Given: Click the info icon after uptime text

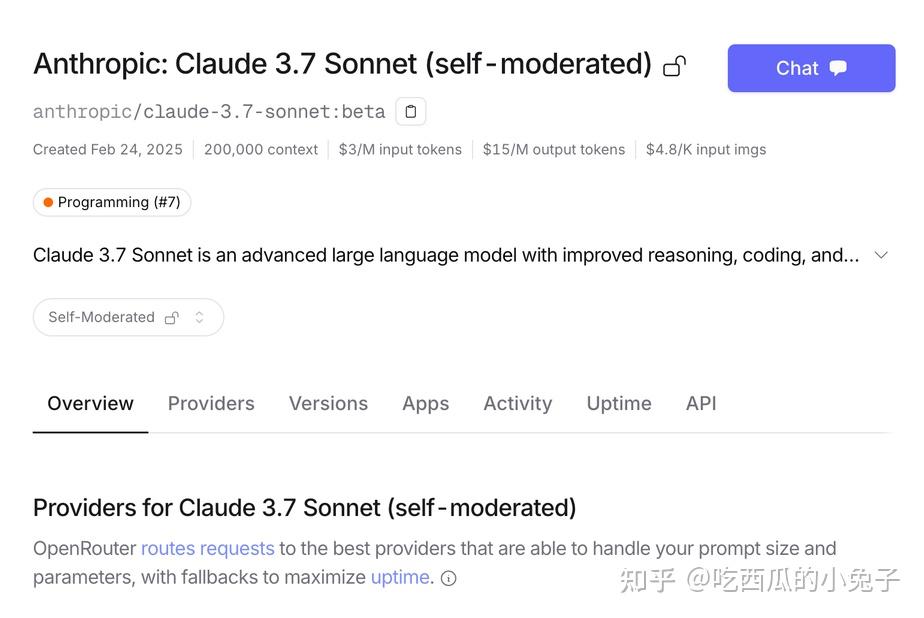Looking at the screenshot, I should [x=449, y=578].
